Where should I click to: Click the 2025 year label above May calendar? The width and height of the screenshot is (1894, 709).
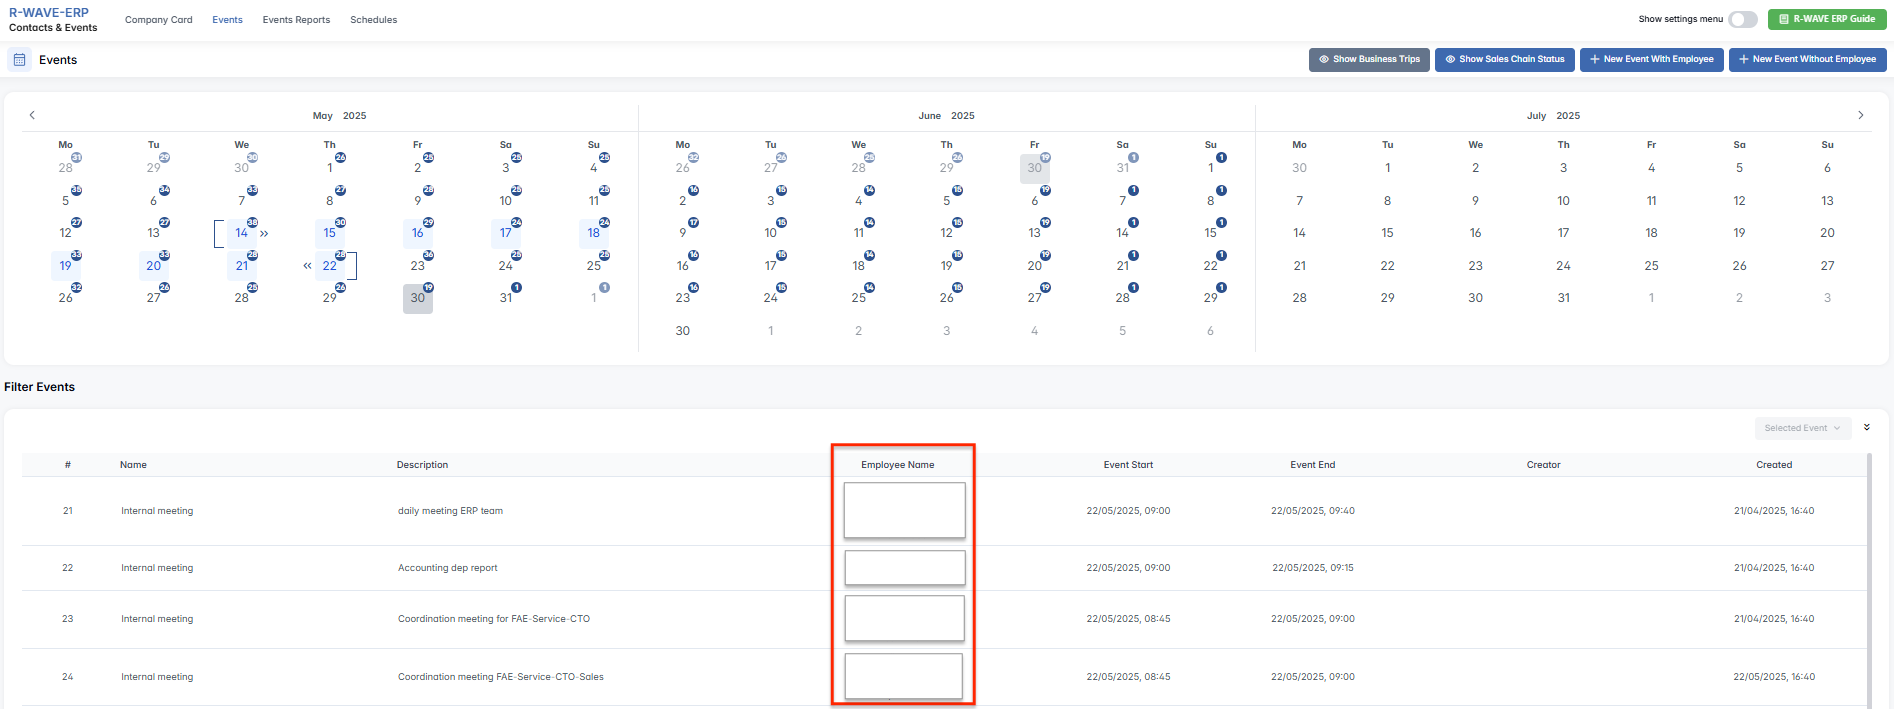tap(354, 116)
